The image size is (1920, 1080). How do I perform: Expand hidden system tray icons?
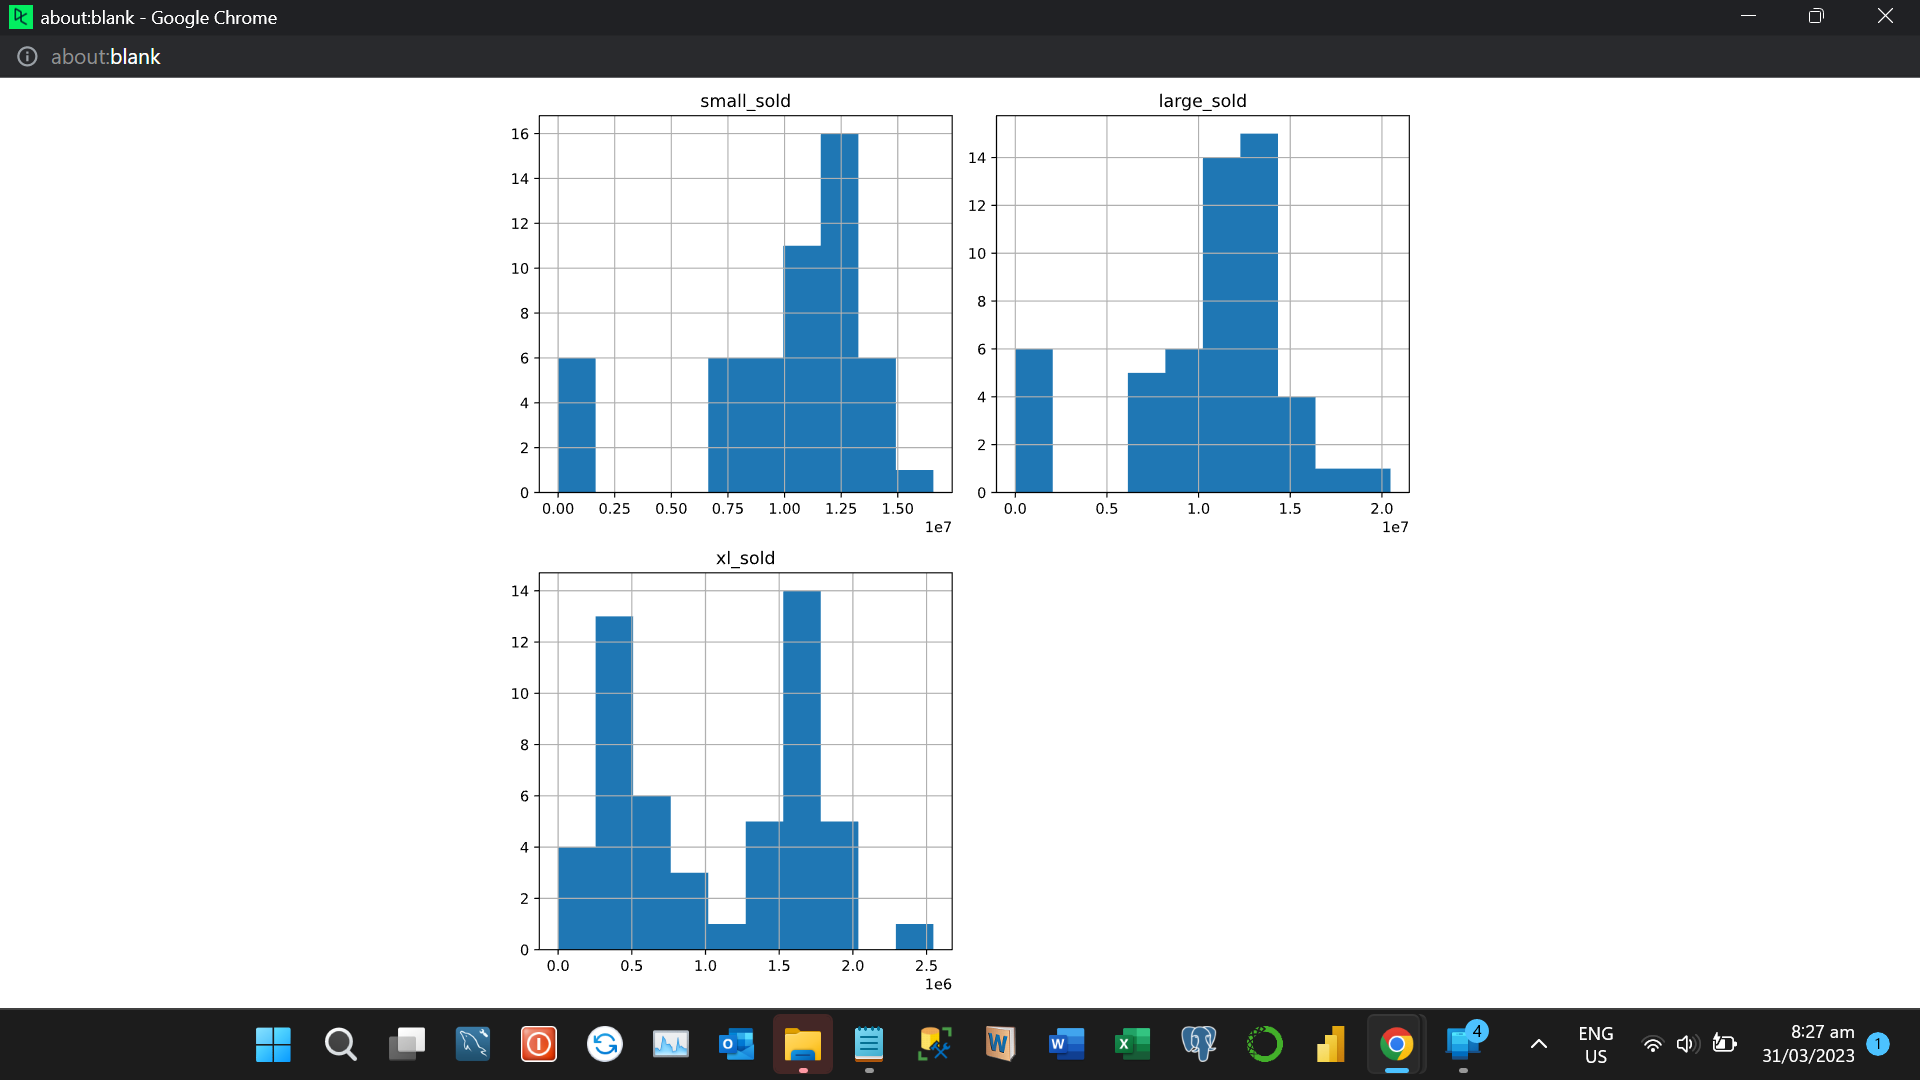1537,1044
